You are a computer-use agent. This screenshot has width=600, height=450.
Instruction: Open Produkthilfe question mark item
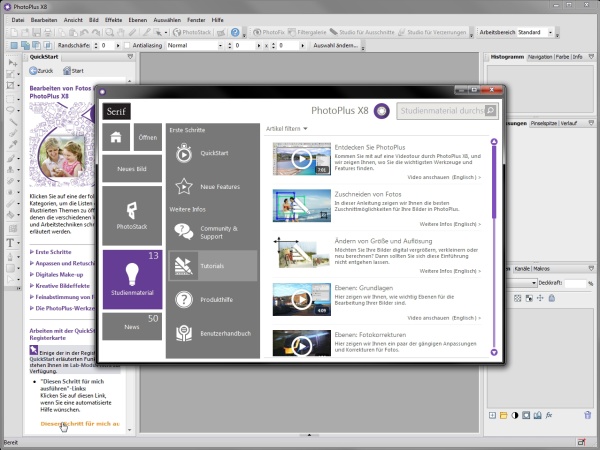(212, 299)
